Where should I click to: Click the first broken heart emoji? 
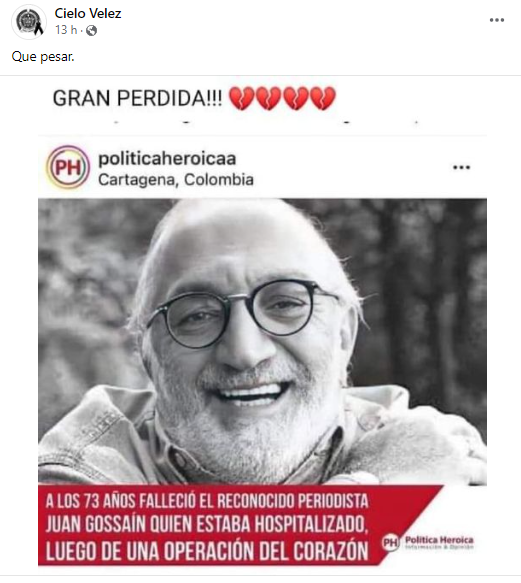point(241,98)
